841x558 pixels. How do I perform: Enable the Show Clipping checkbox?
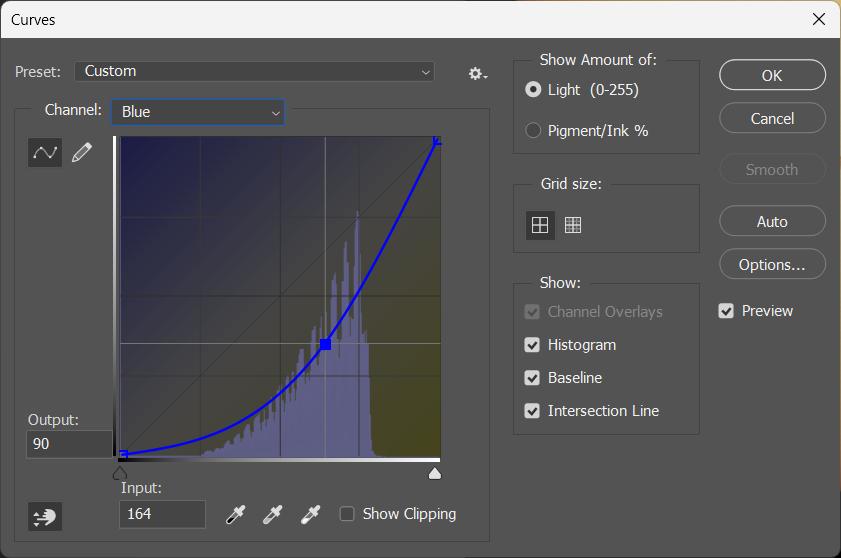[x=347, y=514]
